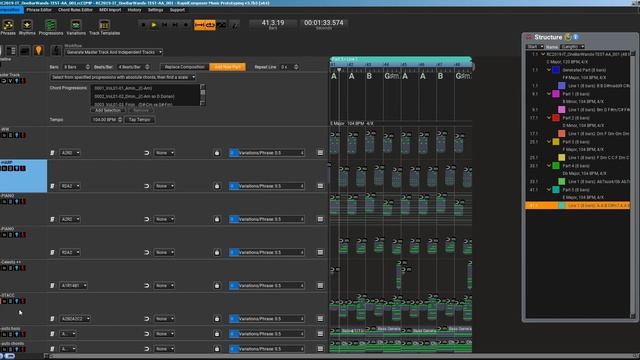
Task: Open the Phrases browser
Action: tap(8, 27)
